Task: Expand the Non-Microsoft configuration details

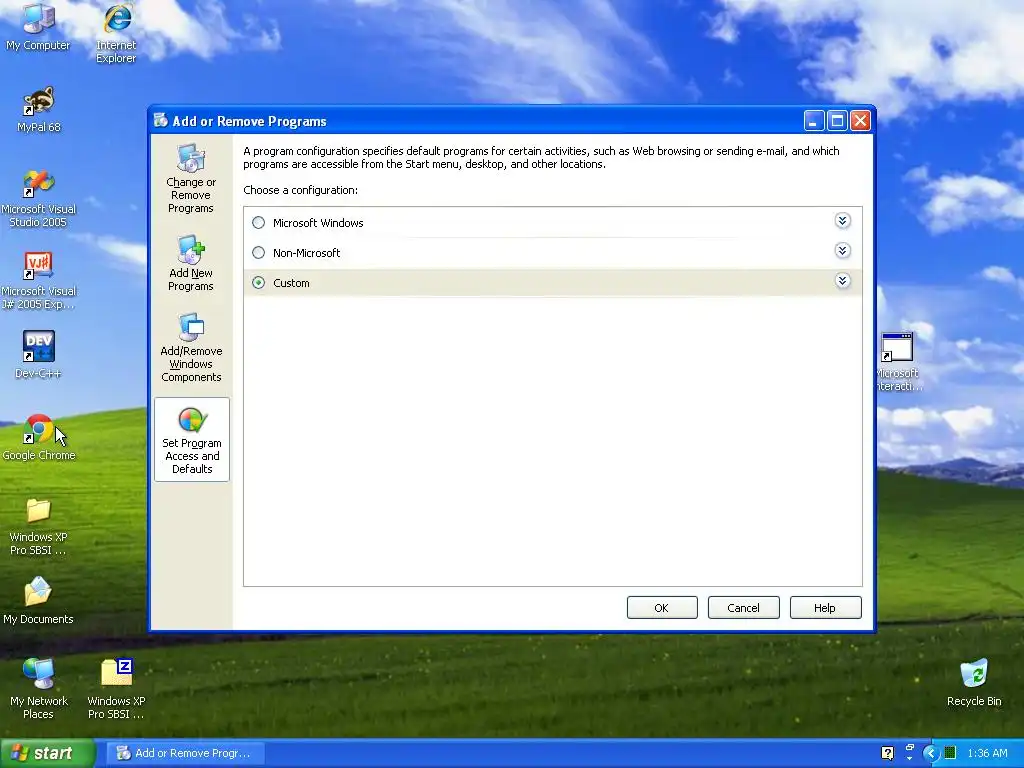Action: coord(842,251)
